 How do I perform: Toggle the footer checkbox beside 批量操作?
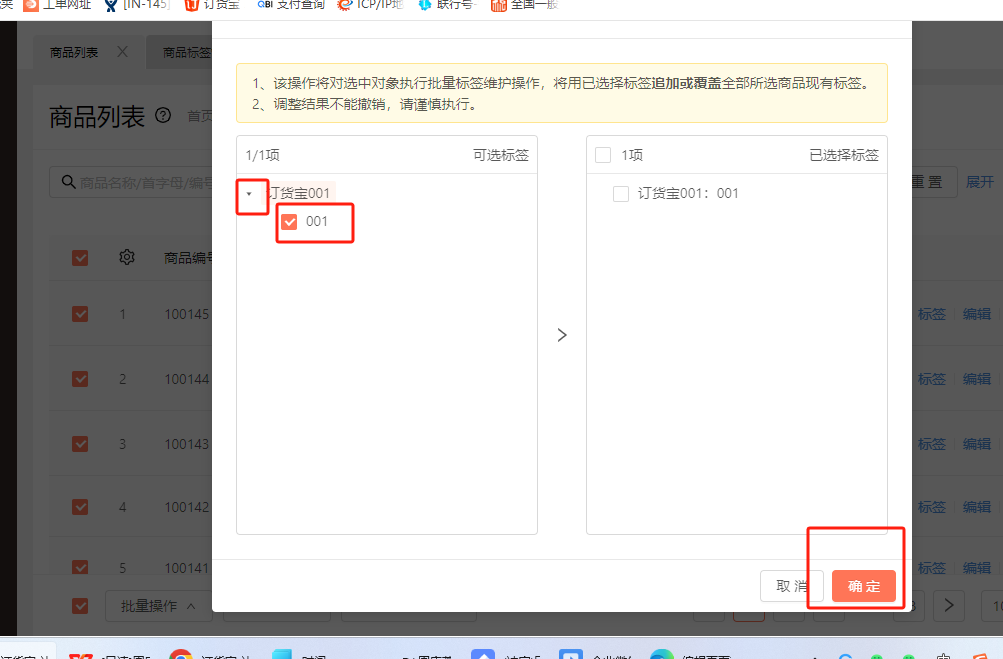80,606
